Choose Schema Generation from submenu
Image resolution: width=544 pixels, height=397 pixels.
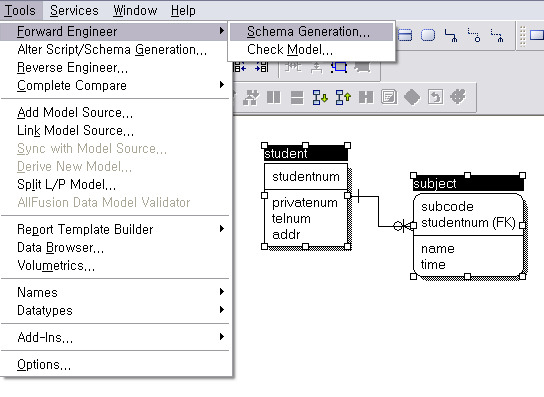[x=311, y=32]
